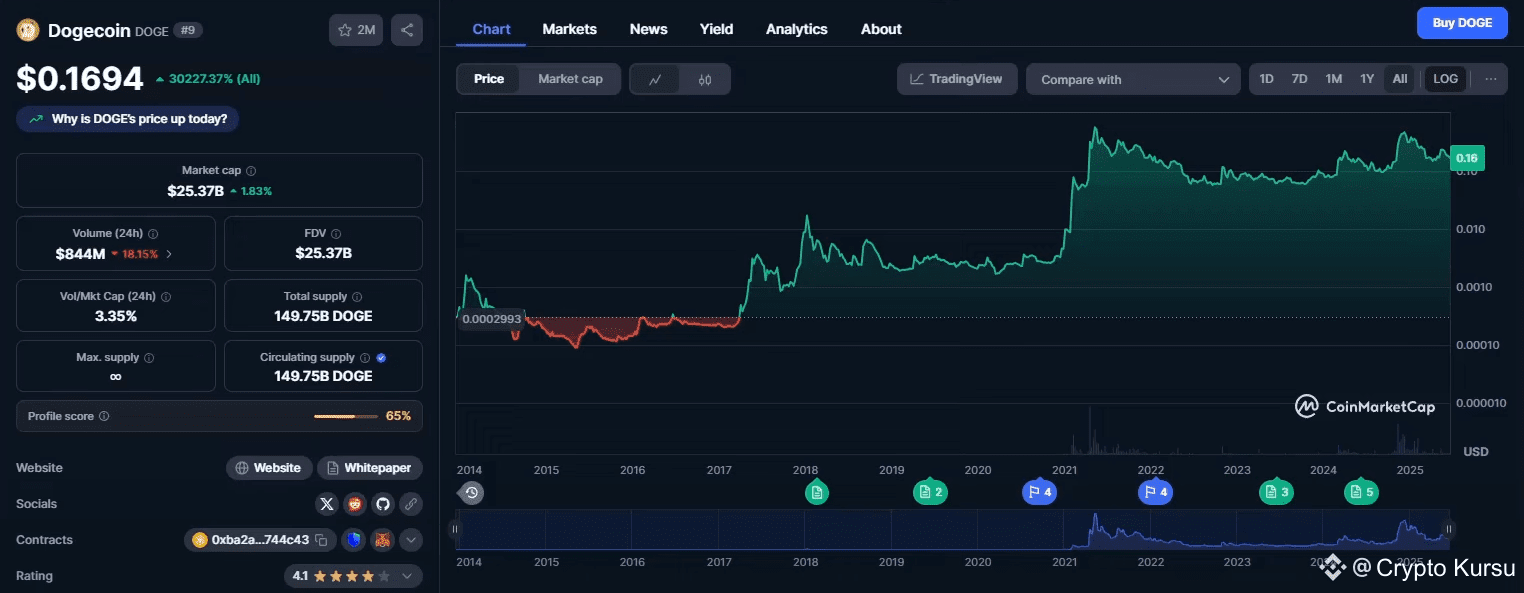The image size is (1524, 593).
Task: Open the Whitepaper link button
Action: [370, 468]
